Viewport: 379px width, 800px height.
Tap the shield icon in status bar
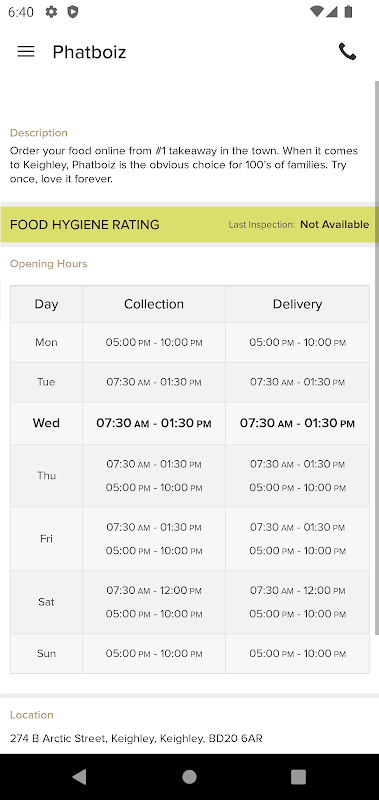73,12
